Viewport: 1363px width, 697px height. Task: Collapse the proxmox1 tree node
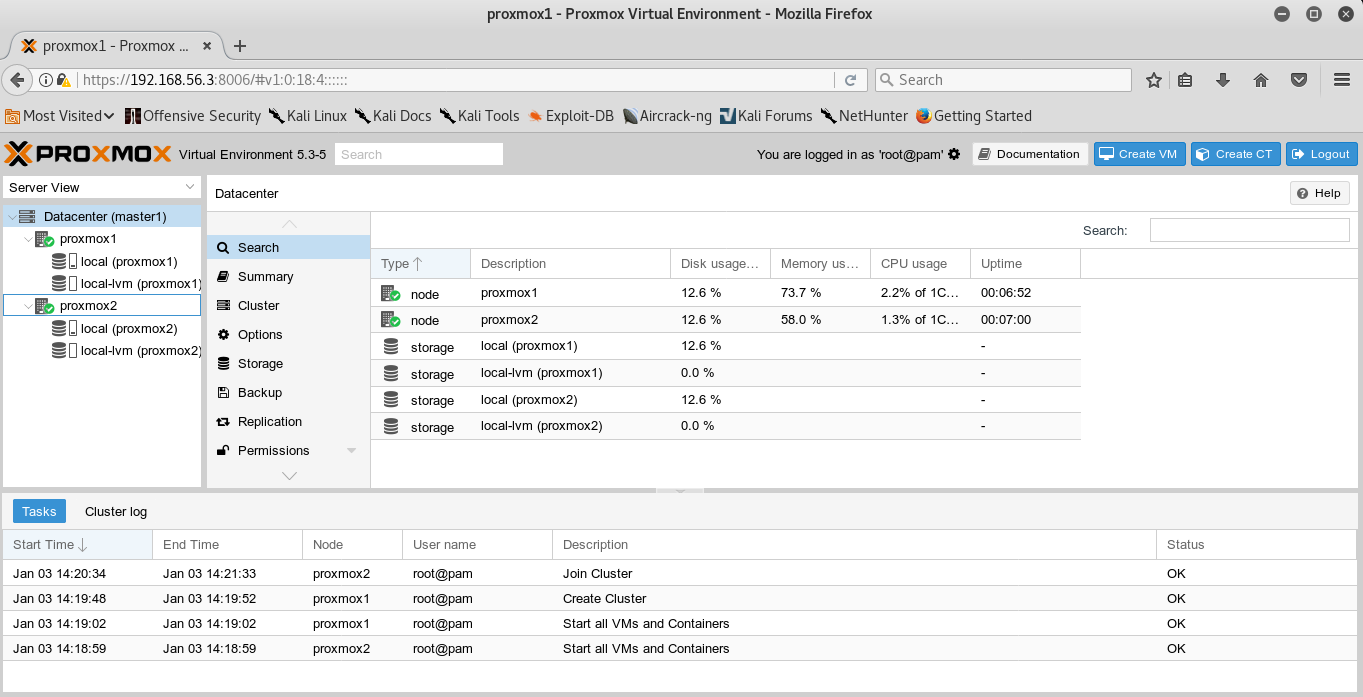pos(27,240)
